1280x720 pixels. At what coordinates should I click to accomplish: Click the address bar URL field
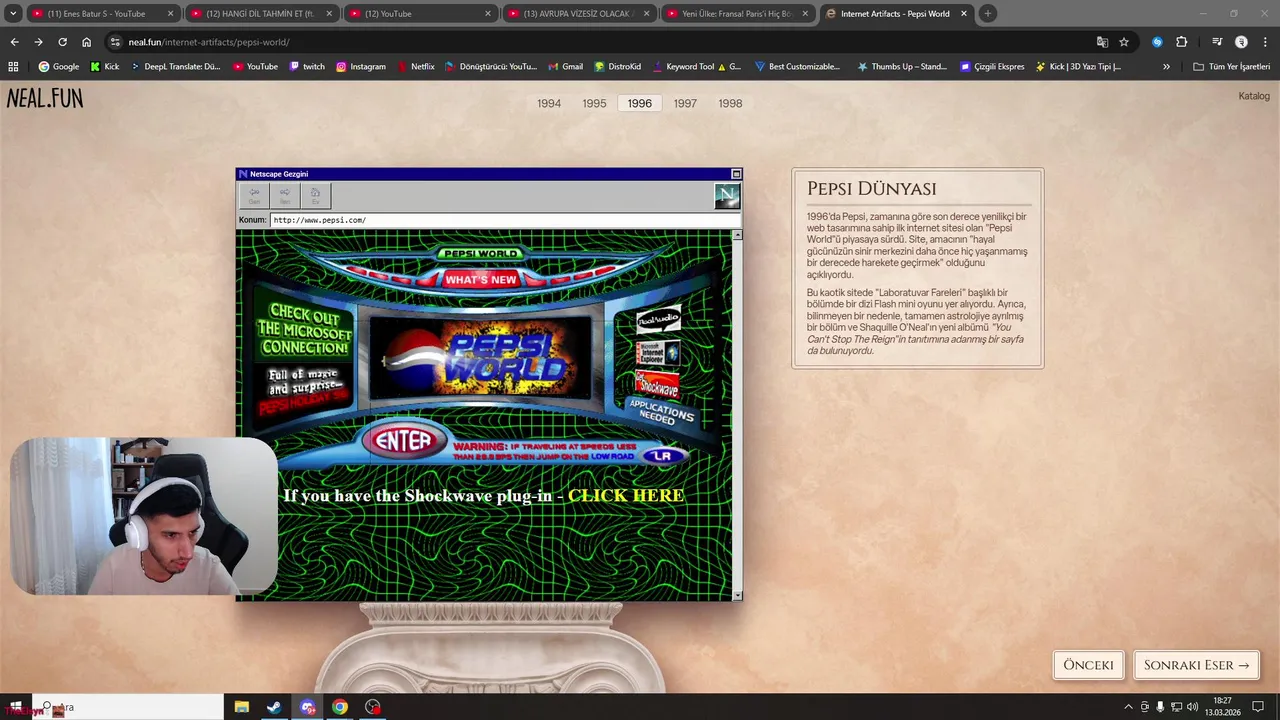pyautogui.click(x=600, y=42)
